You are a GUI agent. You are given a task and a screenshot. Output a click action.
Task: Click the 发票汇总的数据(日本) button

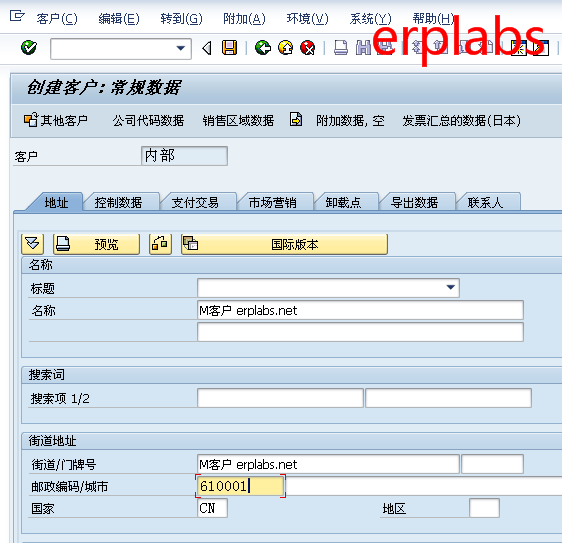pyautogui.click(x=461, y=120)
